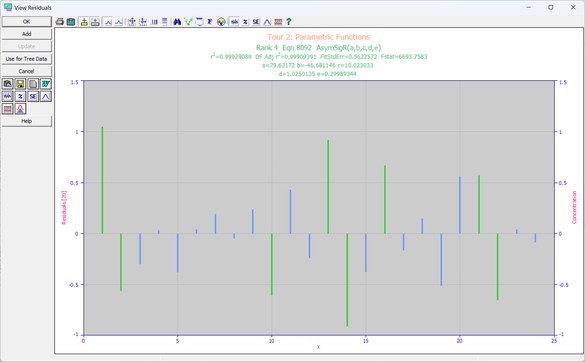Click the teal XY data icon

click(x=46, y=84)
